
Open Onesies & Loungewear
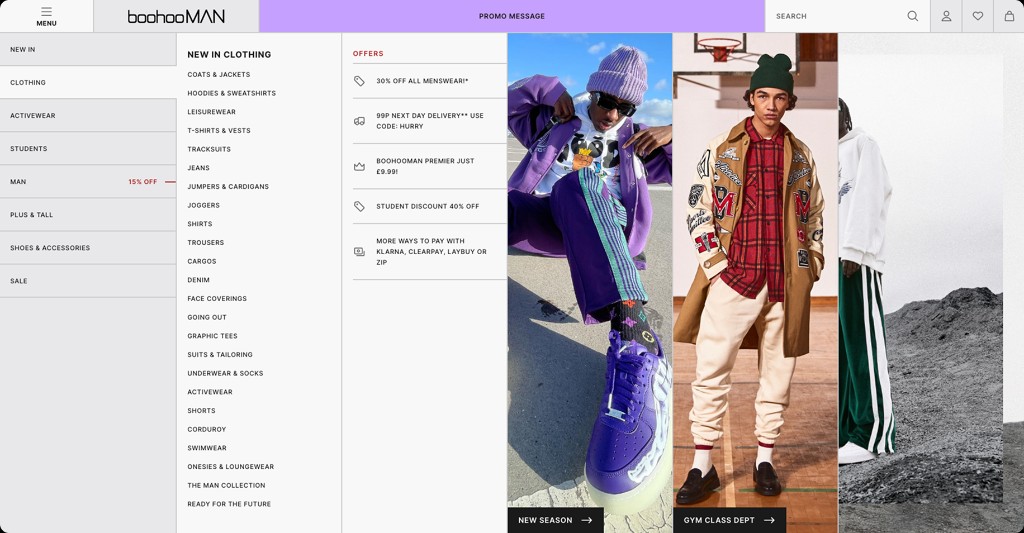click(x=231, y=467)
